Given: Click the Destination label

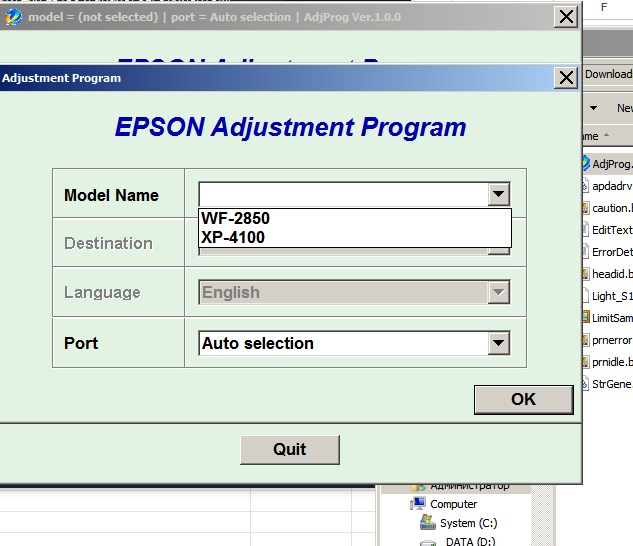Looking at the screenshot, I should click(109, 244).
